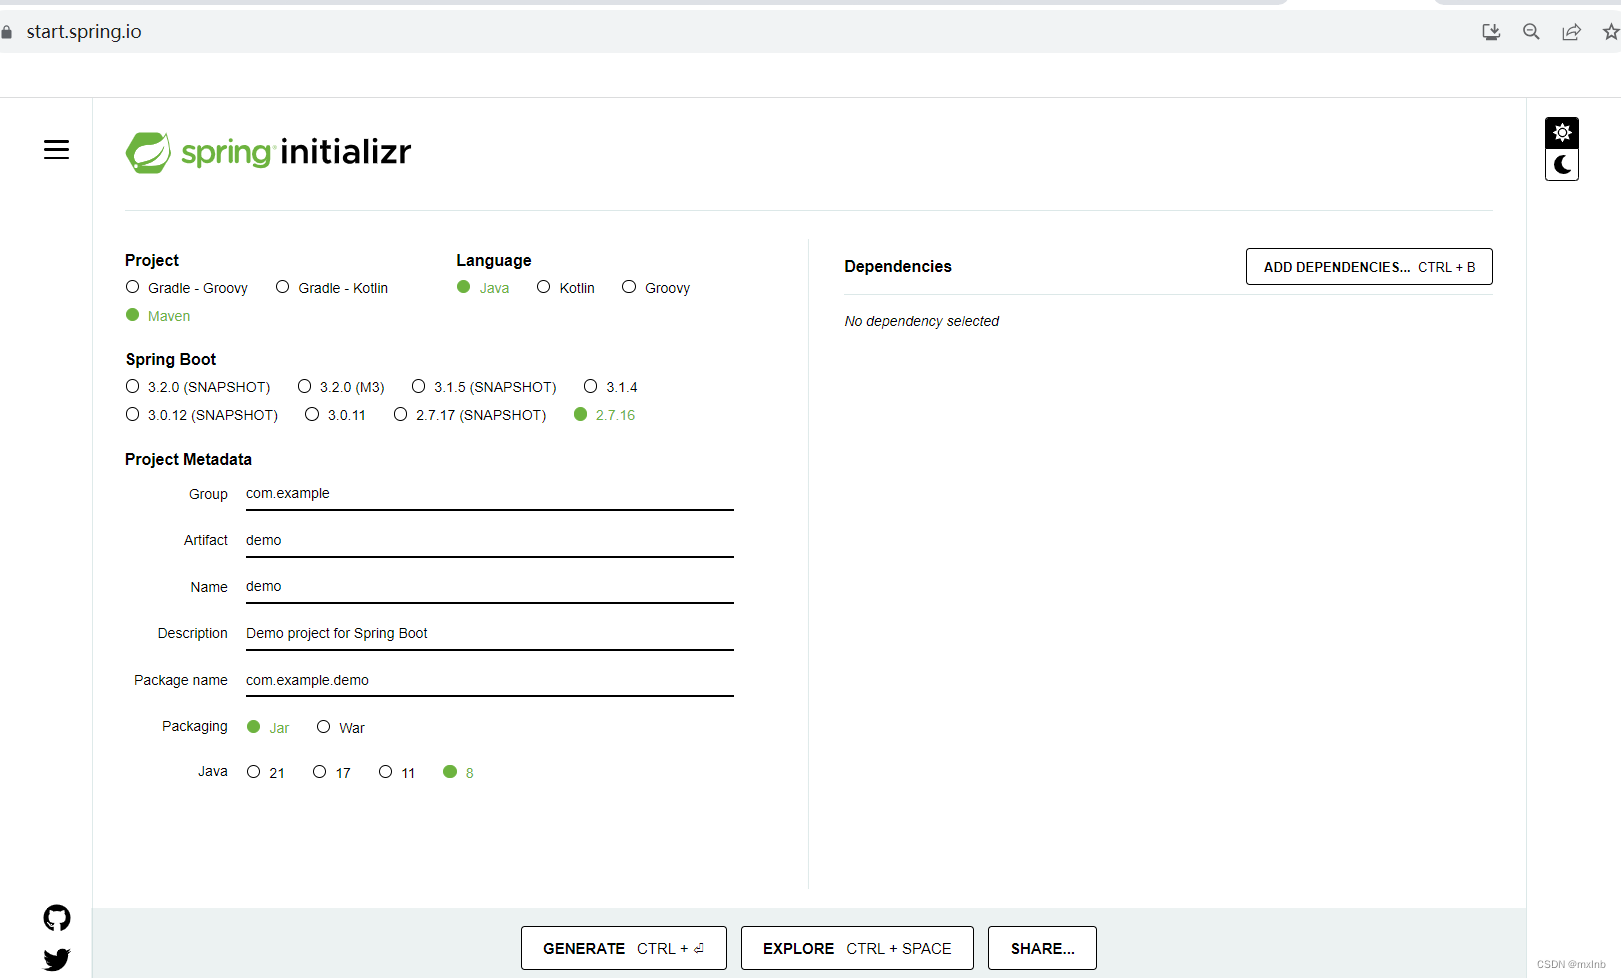
Task: Click the Share button
Action: coord(1042,948)
